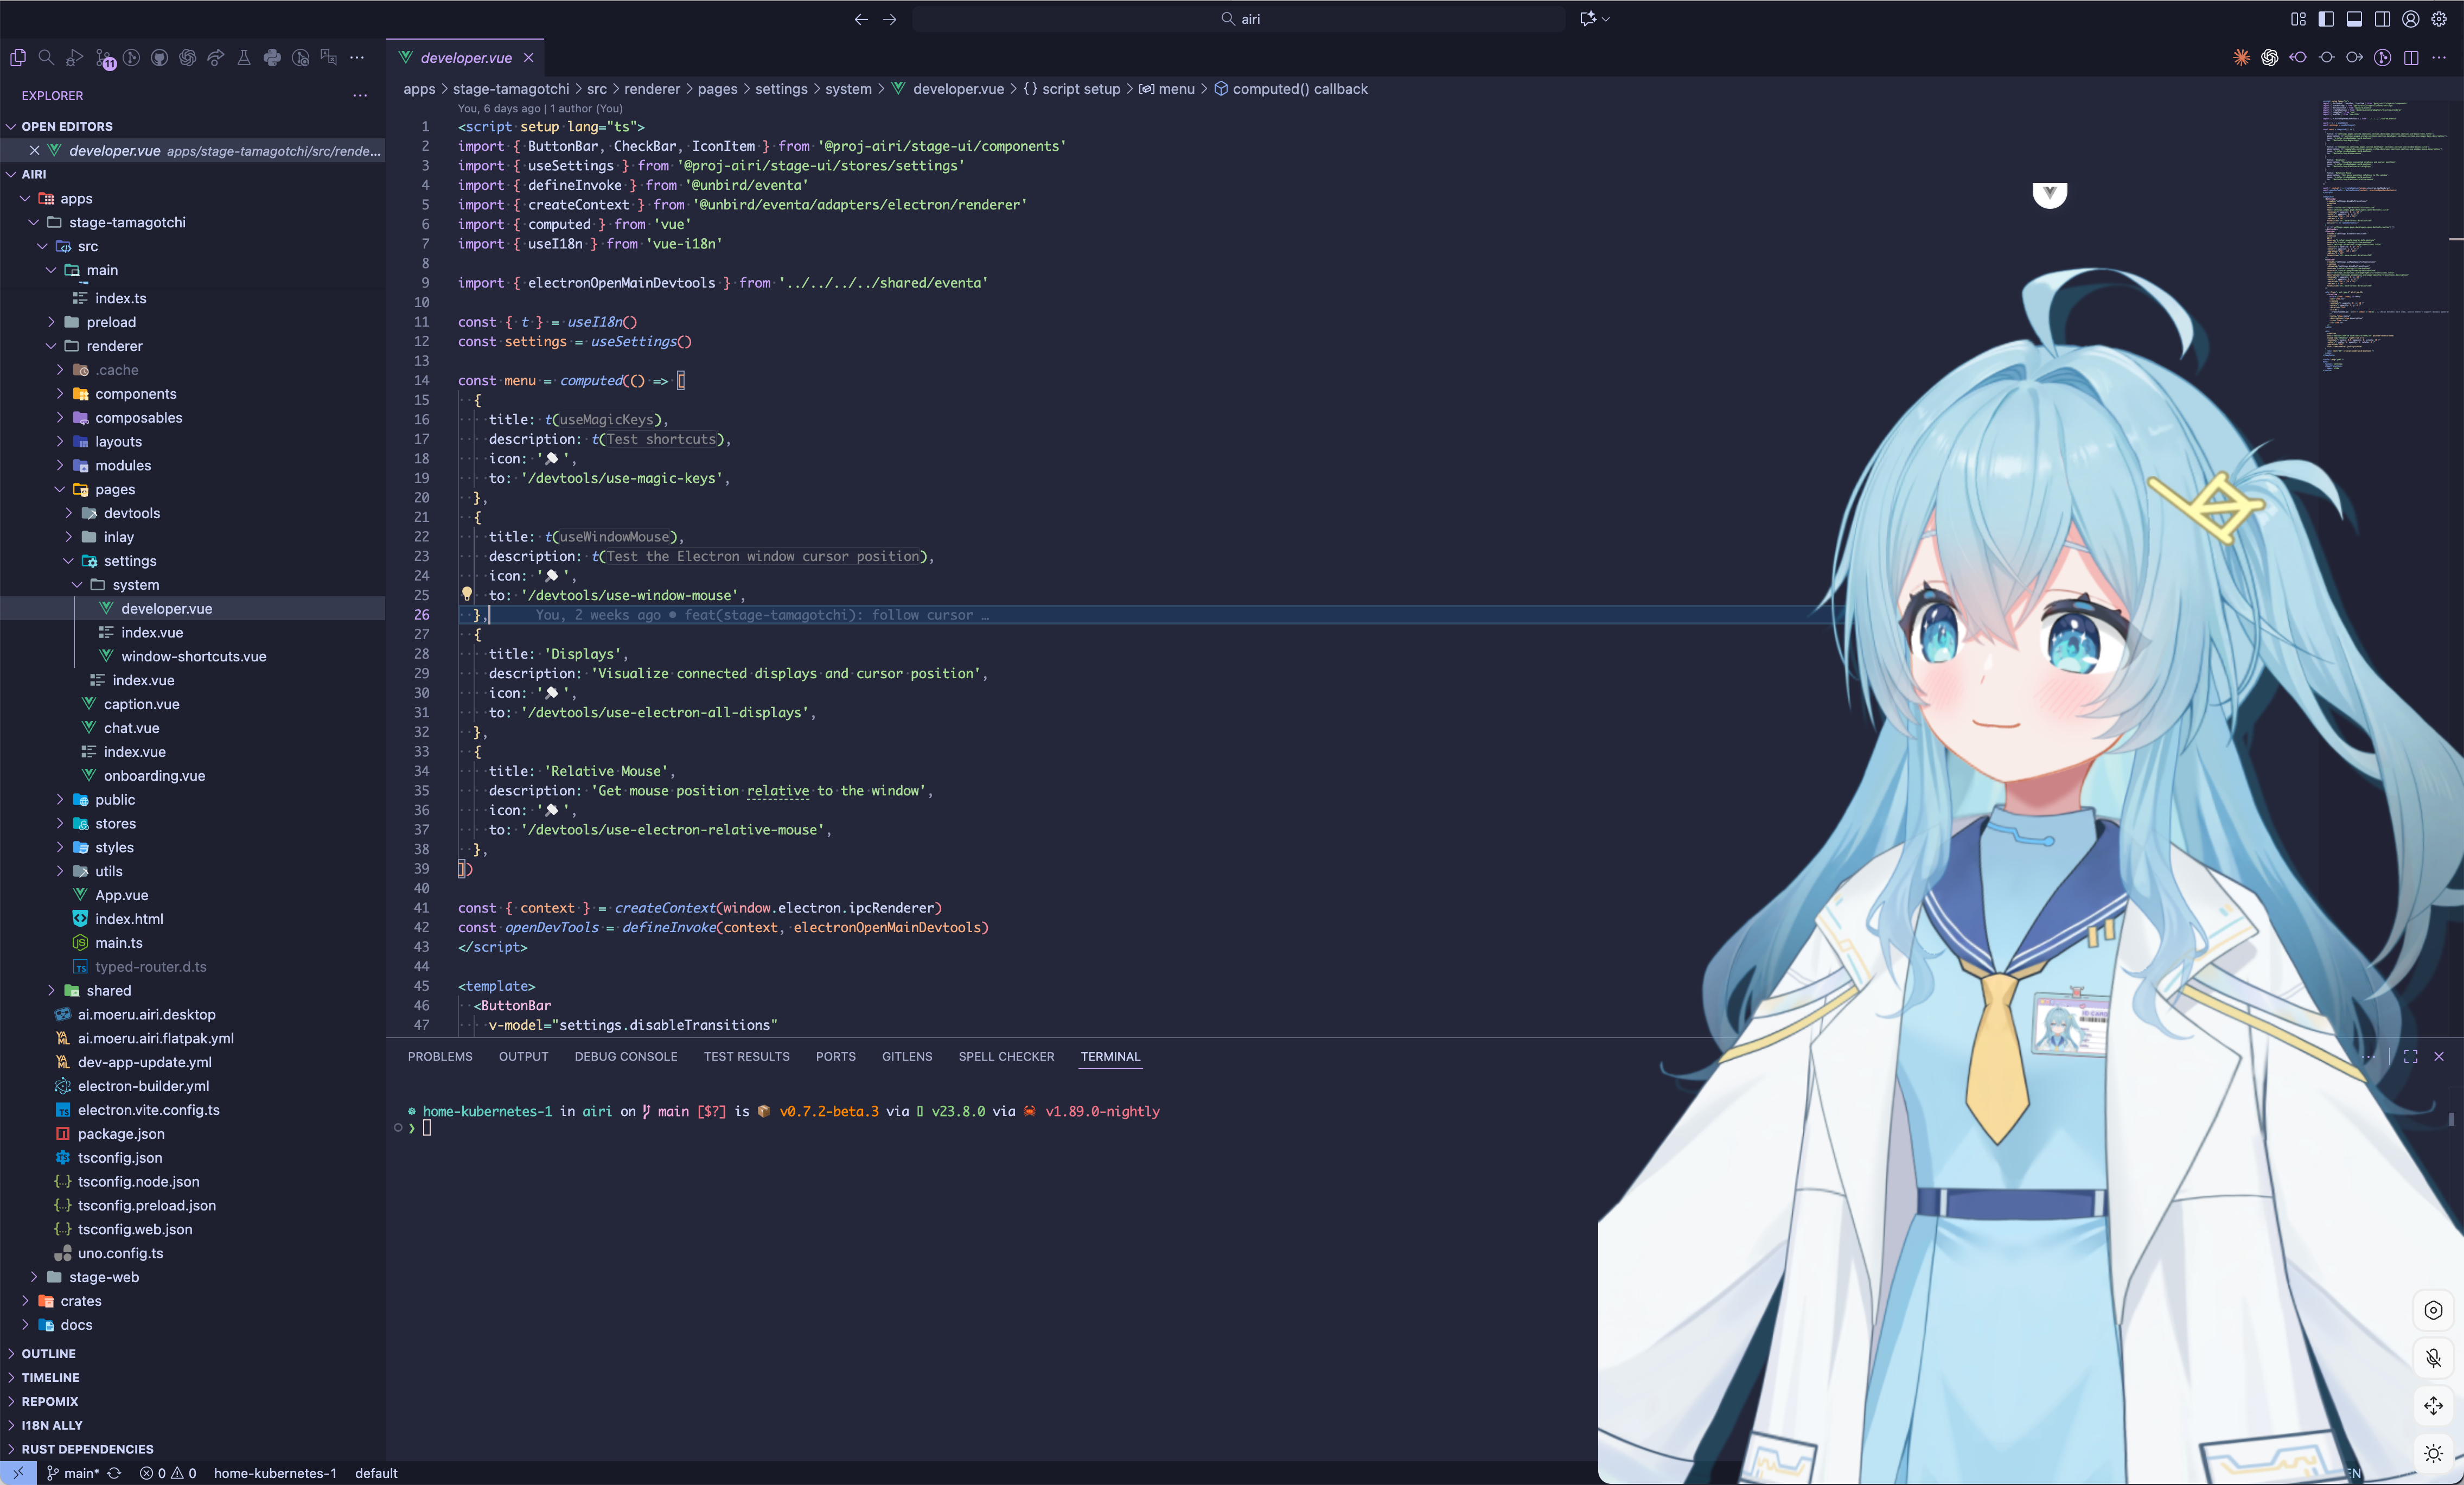Open more editor actions menu

tap(2439, 58)
